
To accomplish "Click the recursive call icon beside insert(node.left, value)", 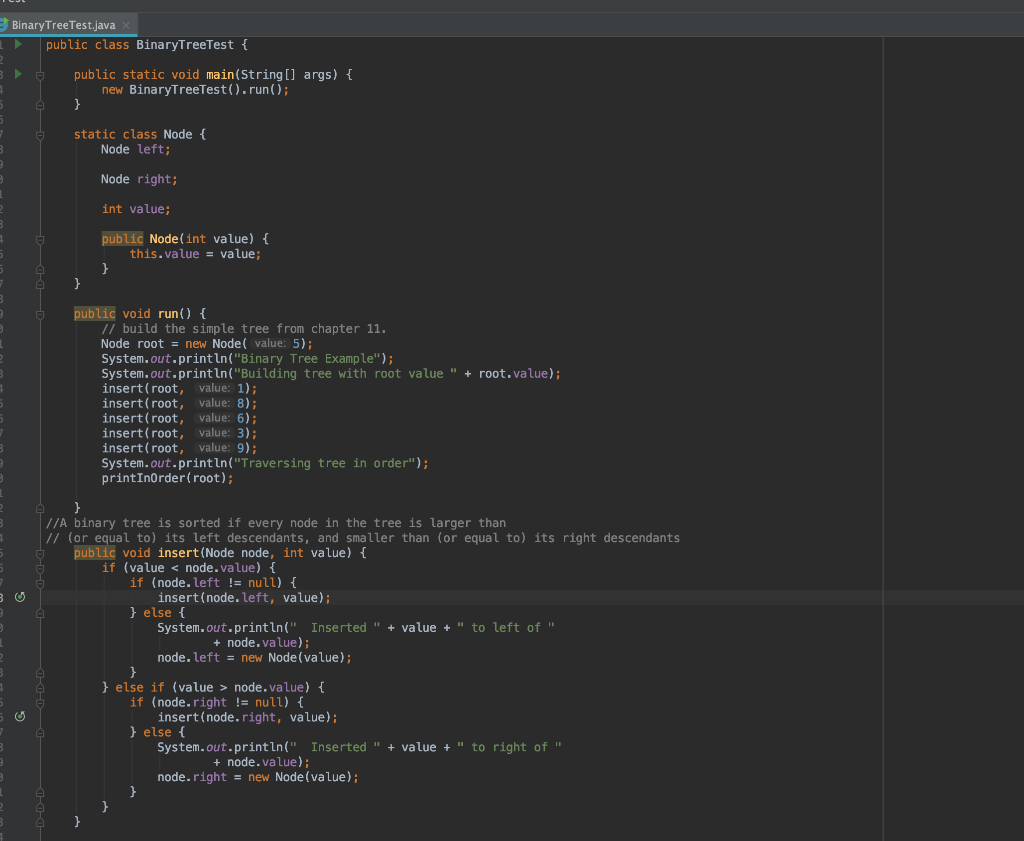I will tap(20, 597).
